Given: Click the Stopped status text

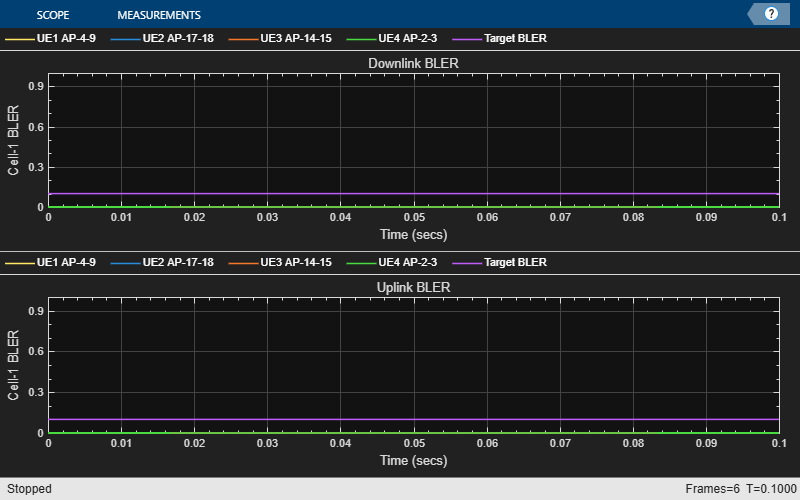Looking at the screenshot, I should point(27,489).
